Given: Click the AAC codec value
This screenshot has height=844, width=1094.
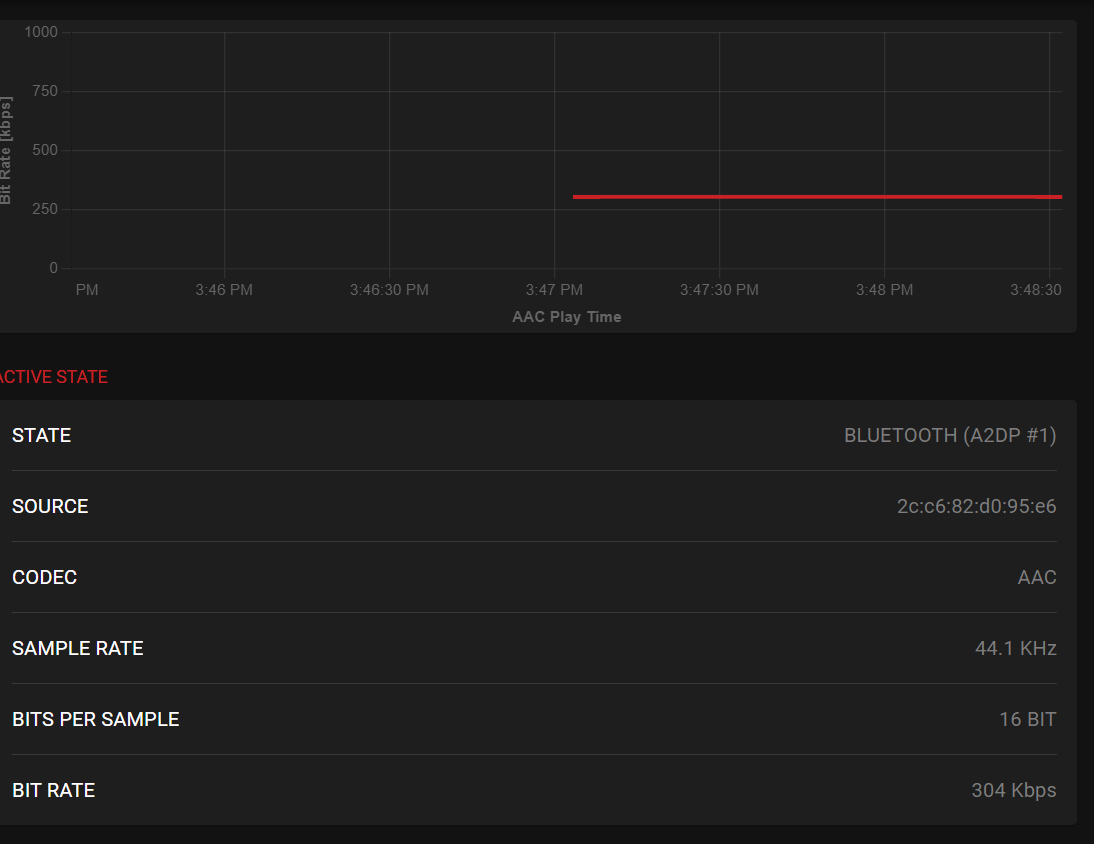Looking at the screenshot, I should (1037, 577).
